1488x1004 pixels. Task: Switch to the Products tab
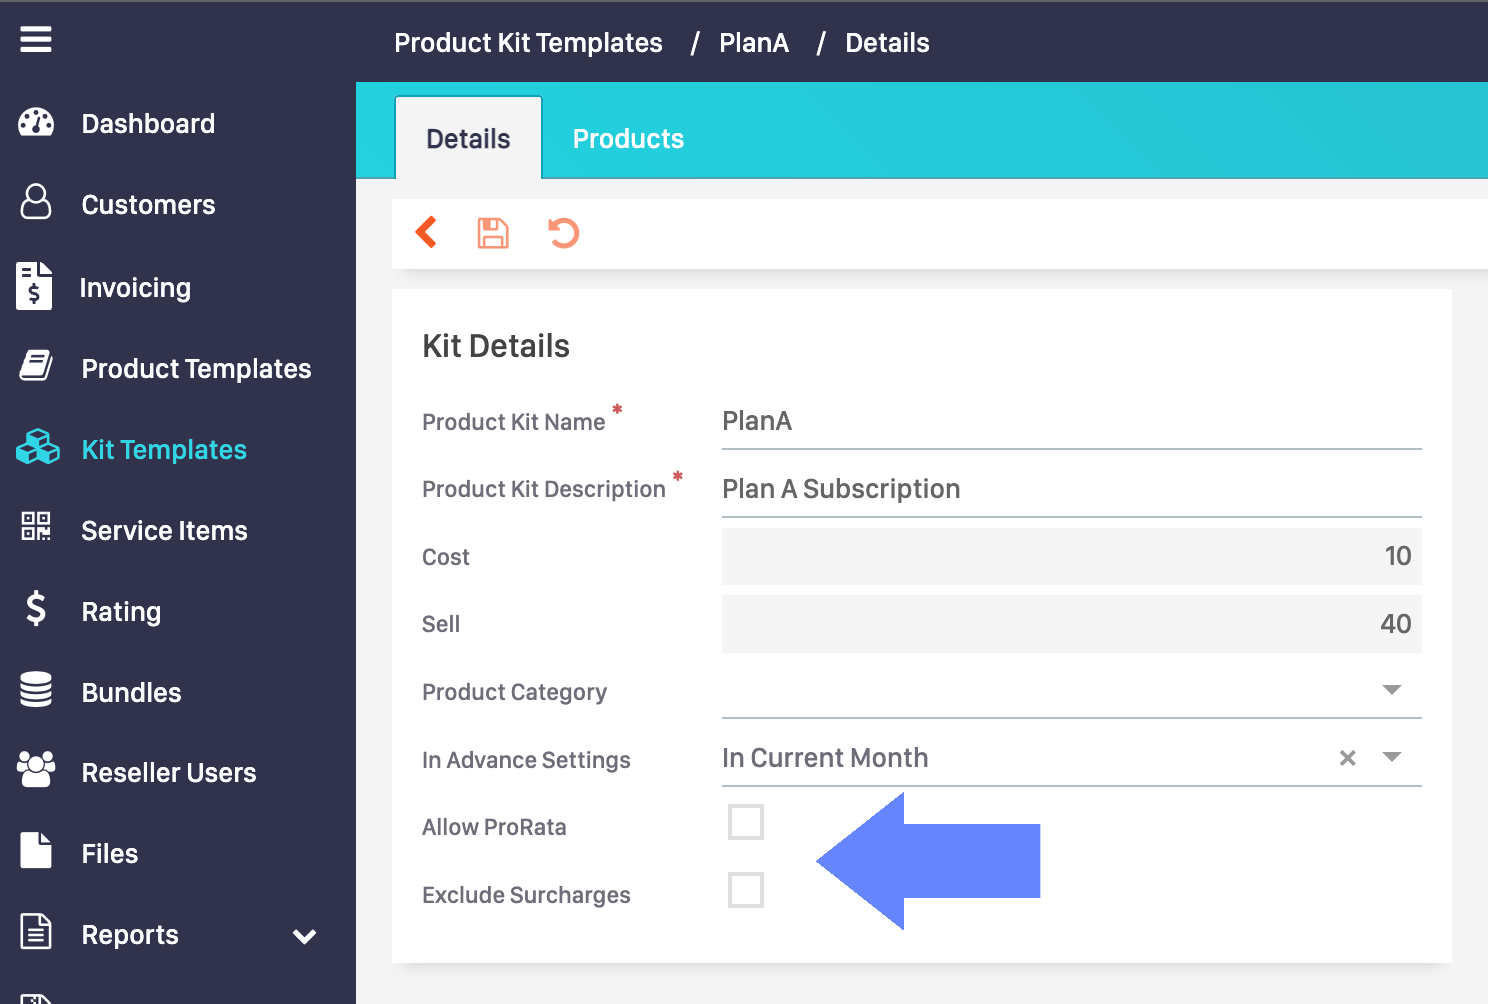coord(628,139)
